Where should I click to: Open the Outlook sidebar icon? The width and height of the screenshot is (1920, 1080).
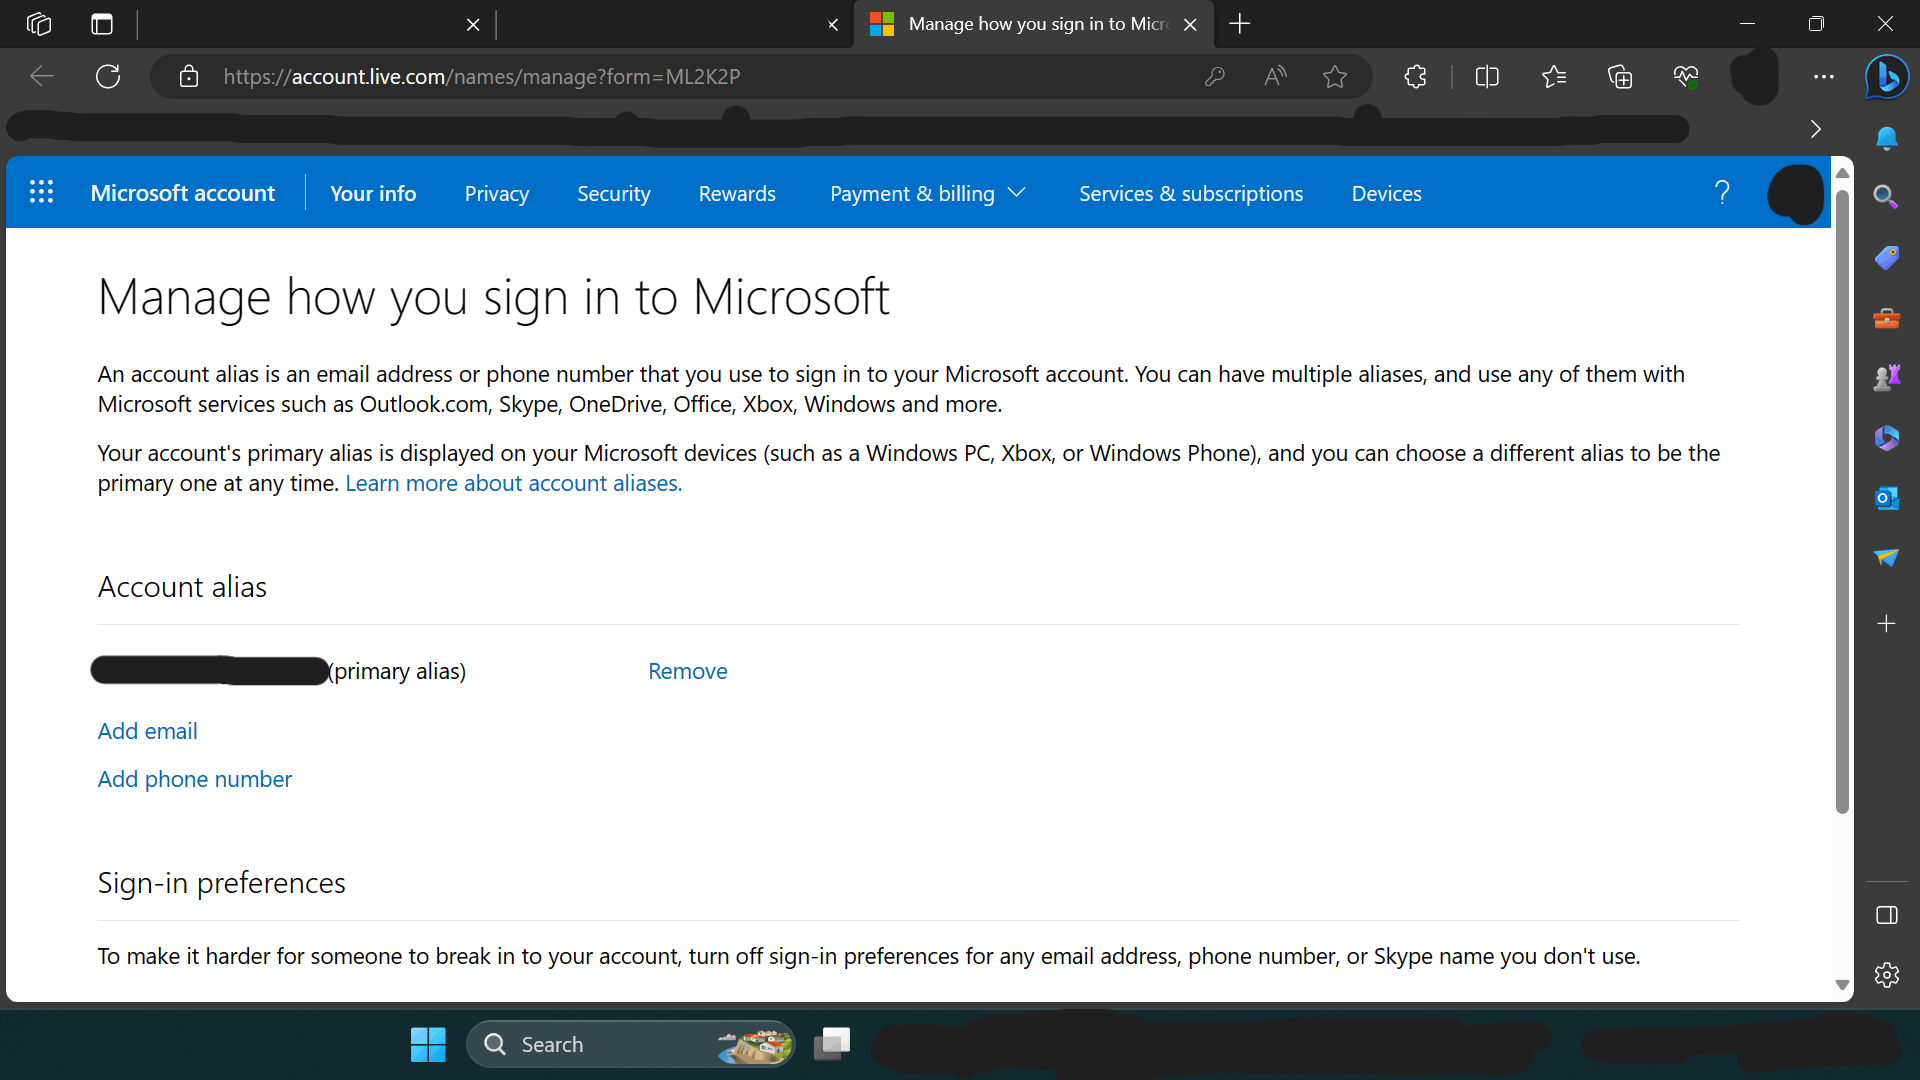1886,498
